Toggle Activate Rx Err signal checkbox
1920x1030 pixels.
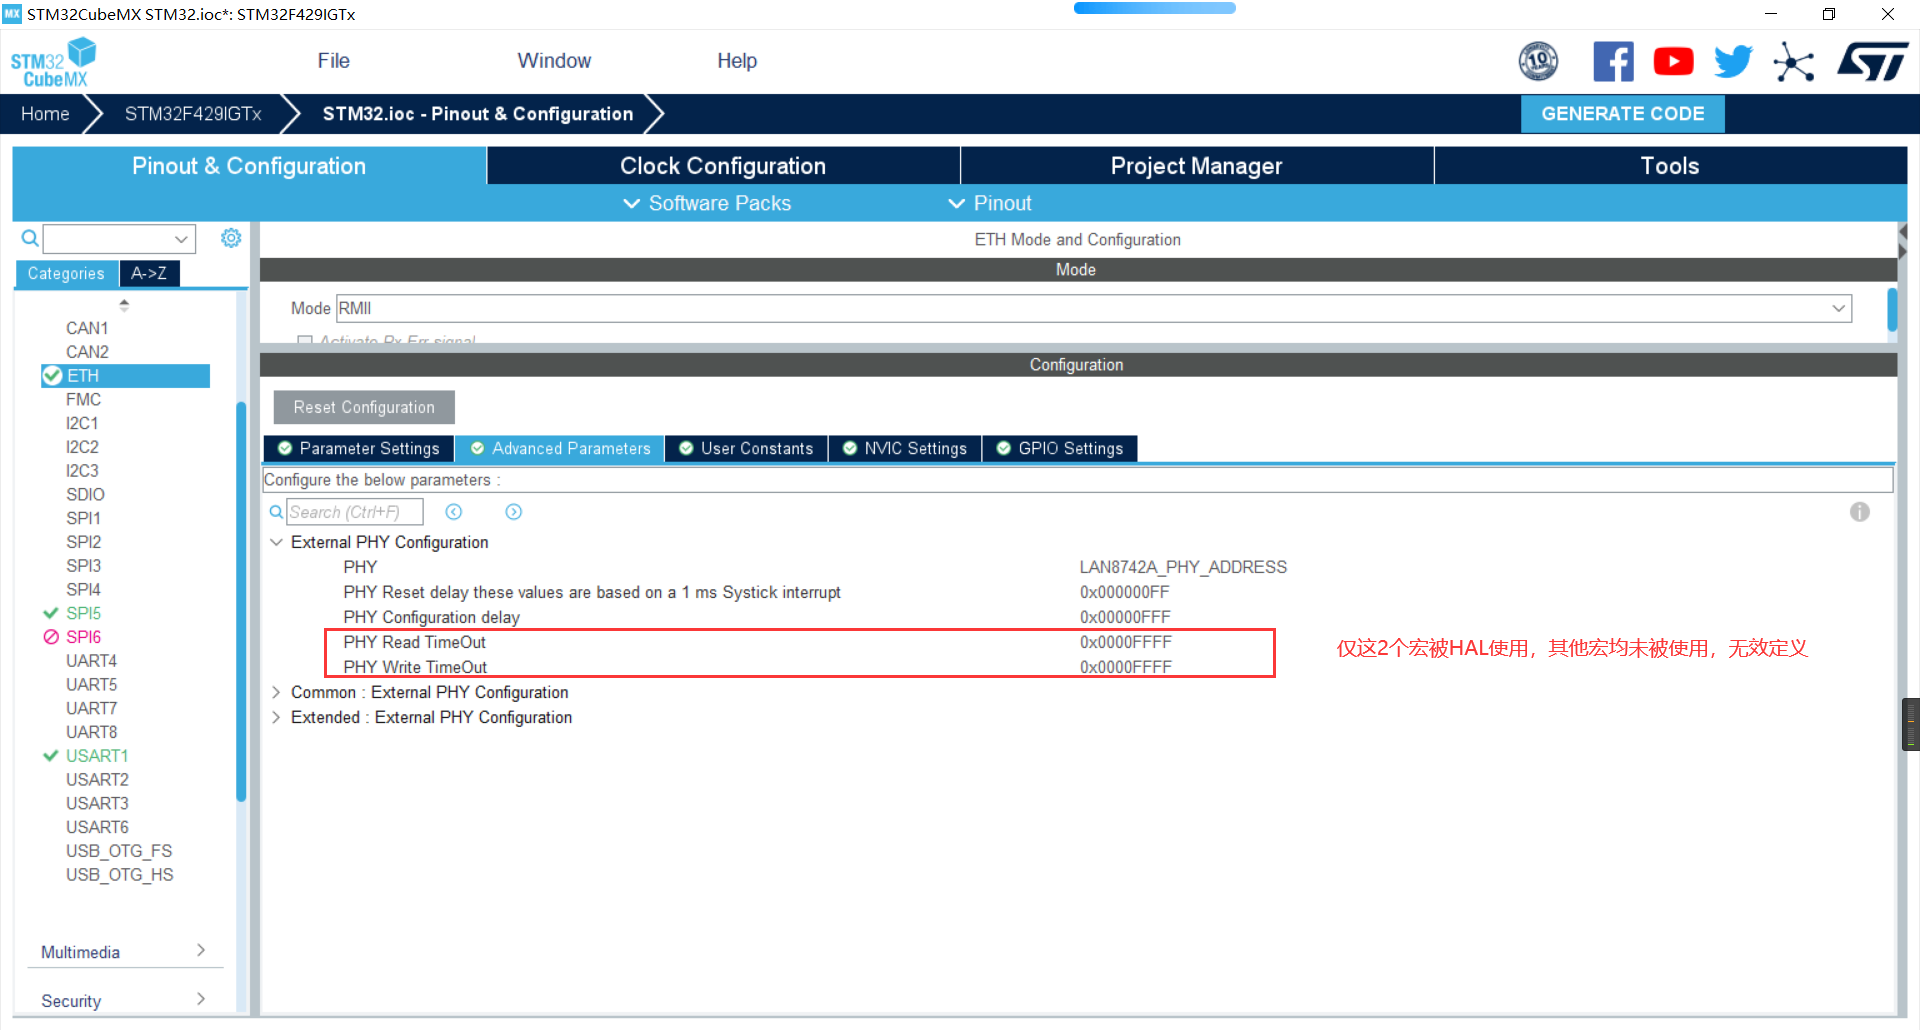pos(305,340)
